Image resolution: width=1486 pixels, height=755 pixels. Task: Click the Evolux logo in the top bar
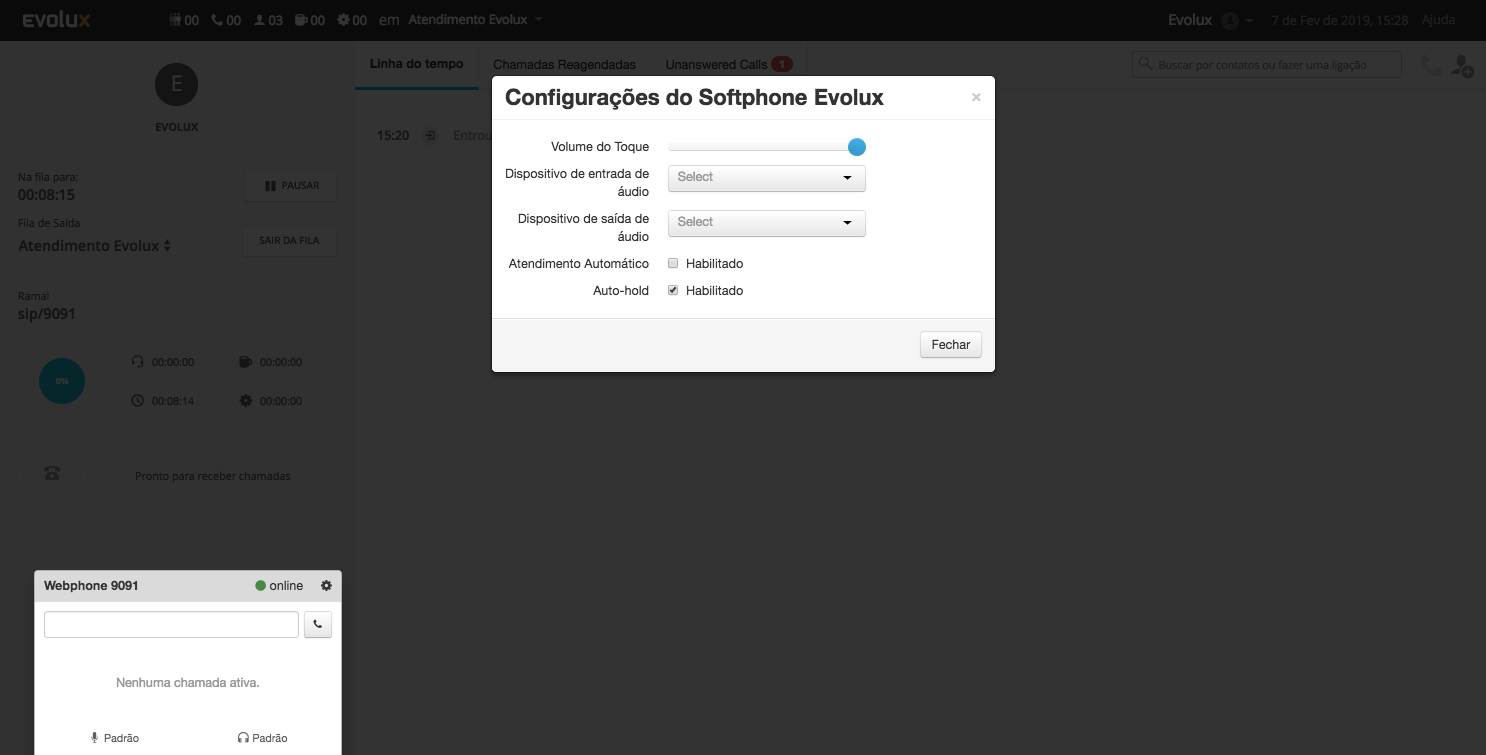[56, 20]
